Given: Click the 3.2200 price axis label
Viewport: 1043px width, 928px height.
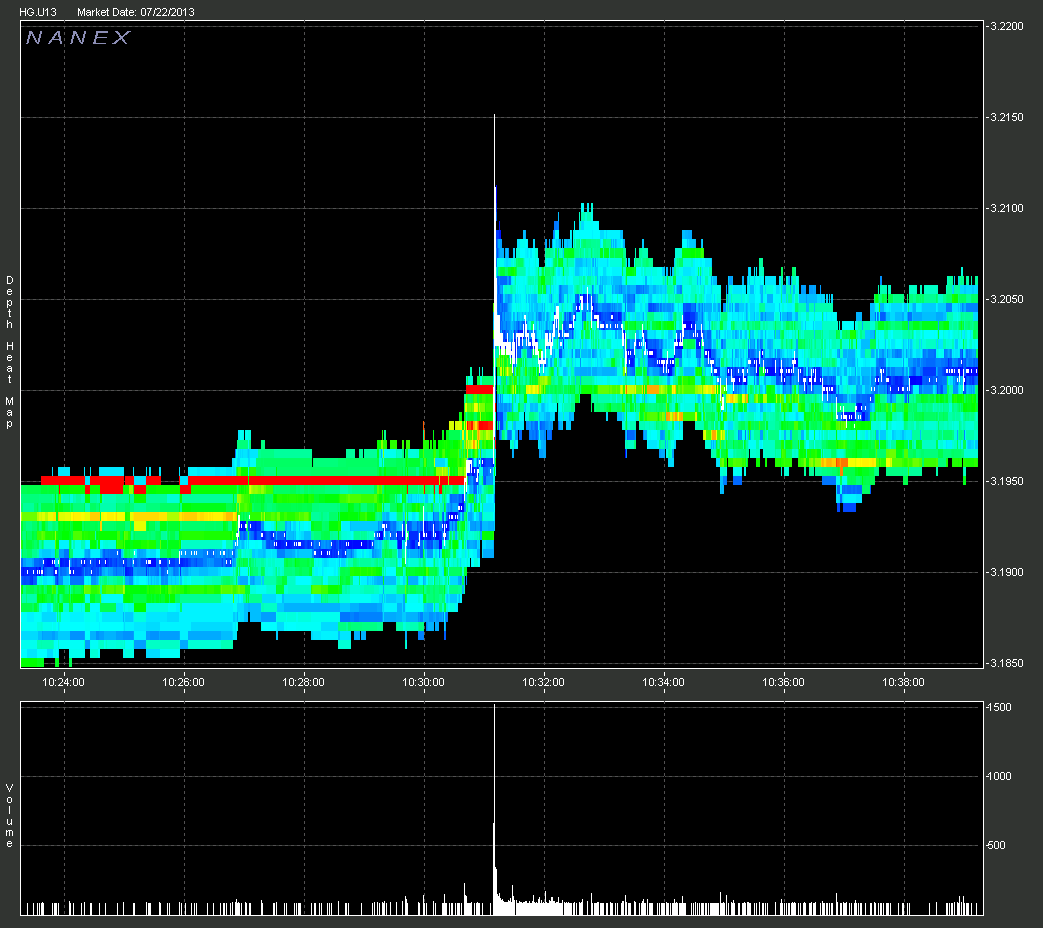Looking at the screenshot, I should (x=1006, y=27).
